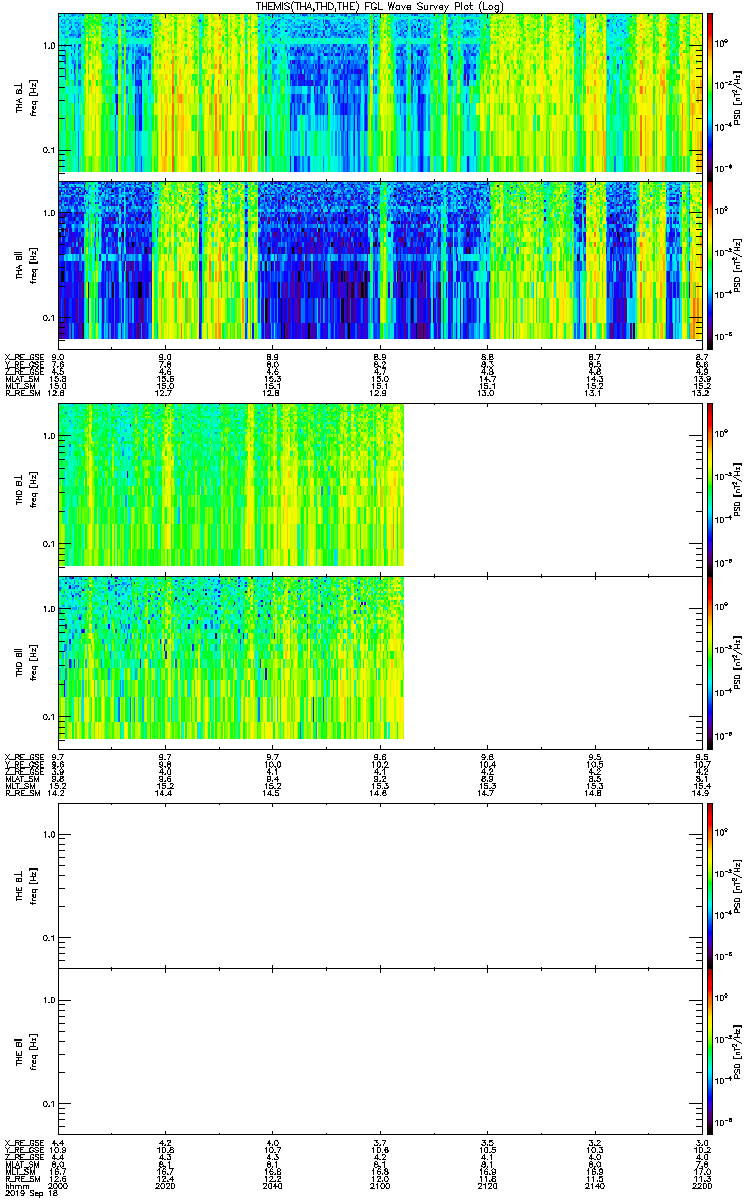The width and height of the screenshot is (750, 1200).
Task: Click the '2140' time tick label
Action: (x=596, y=1186)
